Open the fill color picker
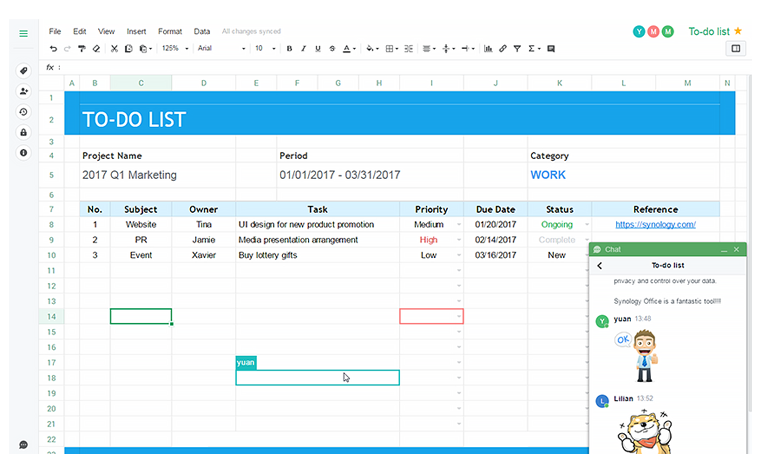 coord(370,48)
